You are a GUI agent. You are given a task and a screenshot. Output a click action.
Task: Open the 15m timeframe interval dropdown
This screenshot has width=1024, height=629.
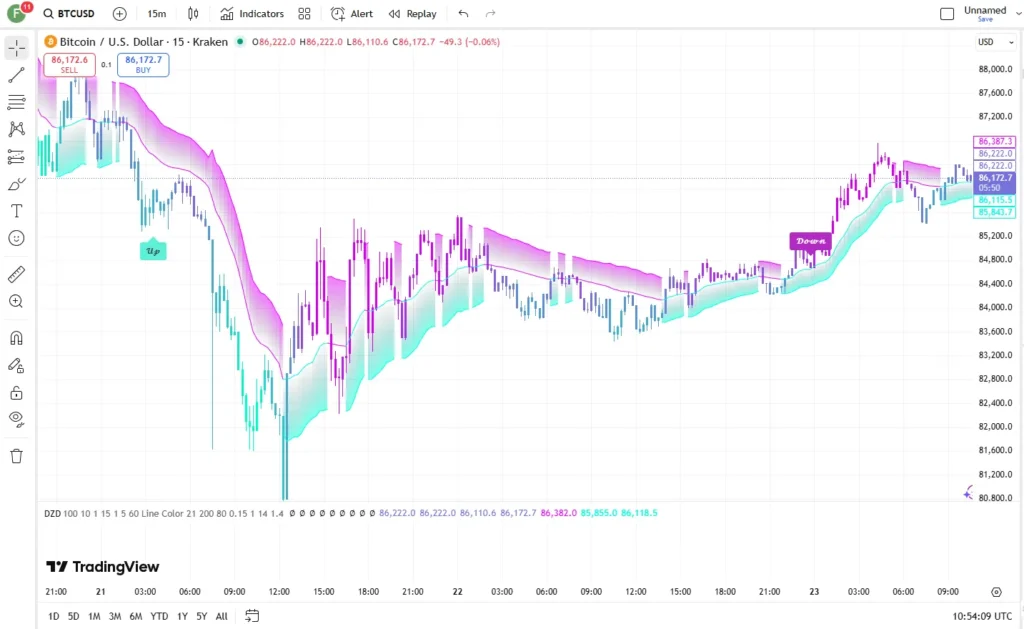pos(157,14)
